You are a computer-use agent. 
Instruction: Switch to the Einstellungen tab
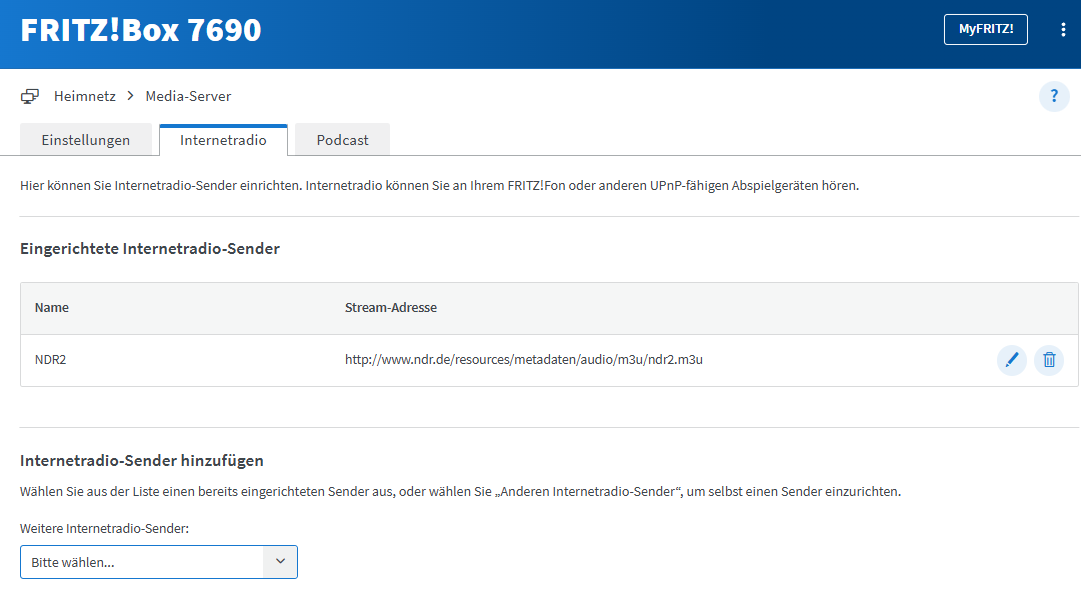coord(86,141)
